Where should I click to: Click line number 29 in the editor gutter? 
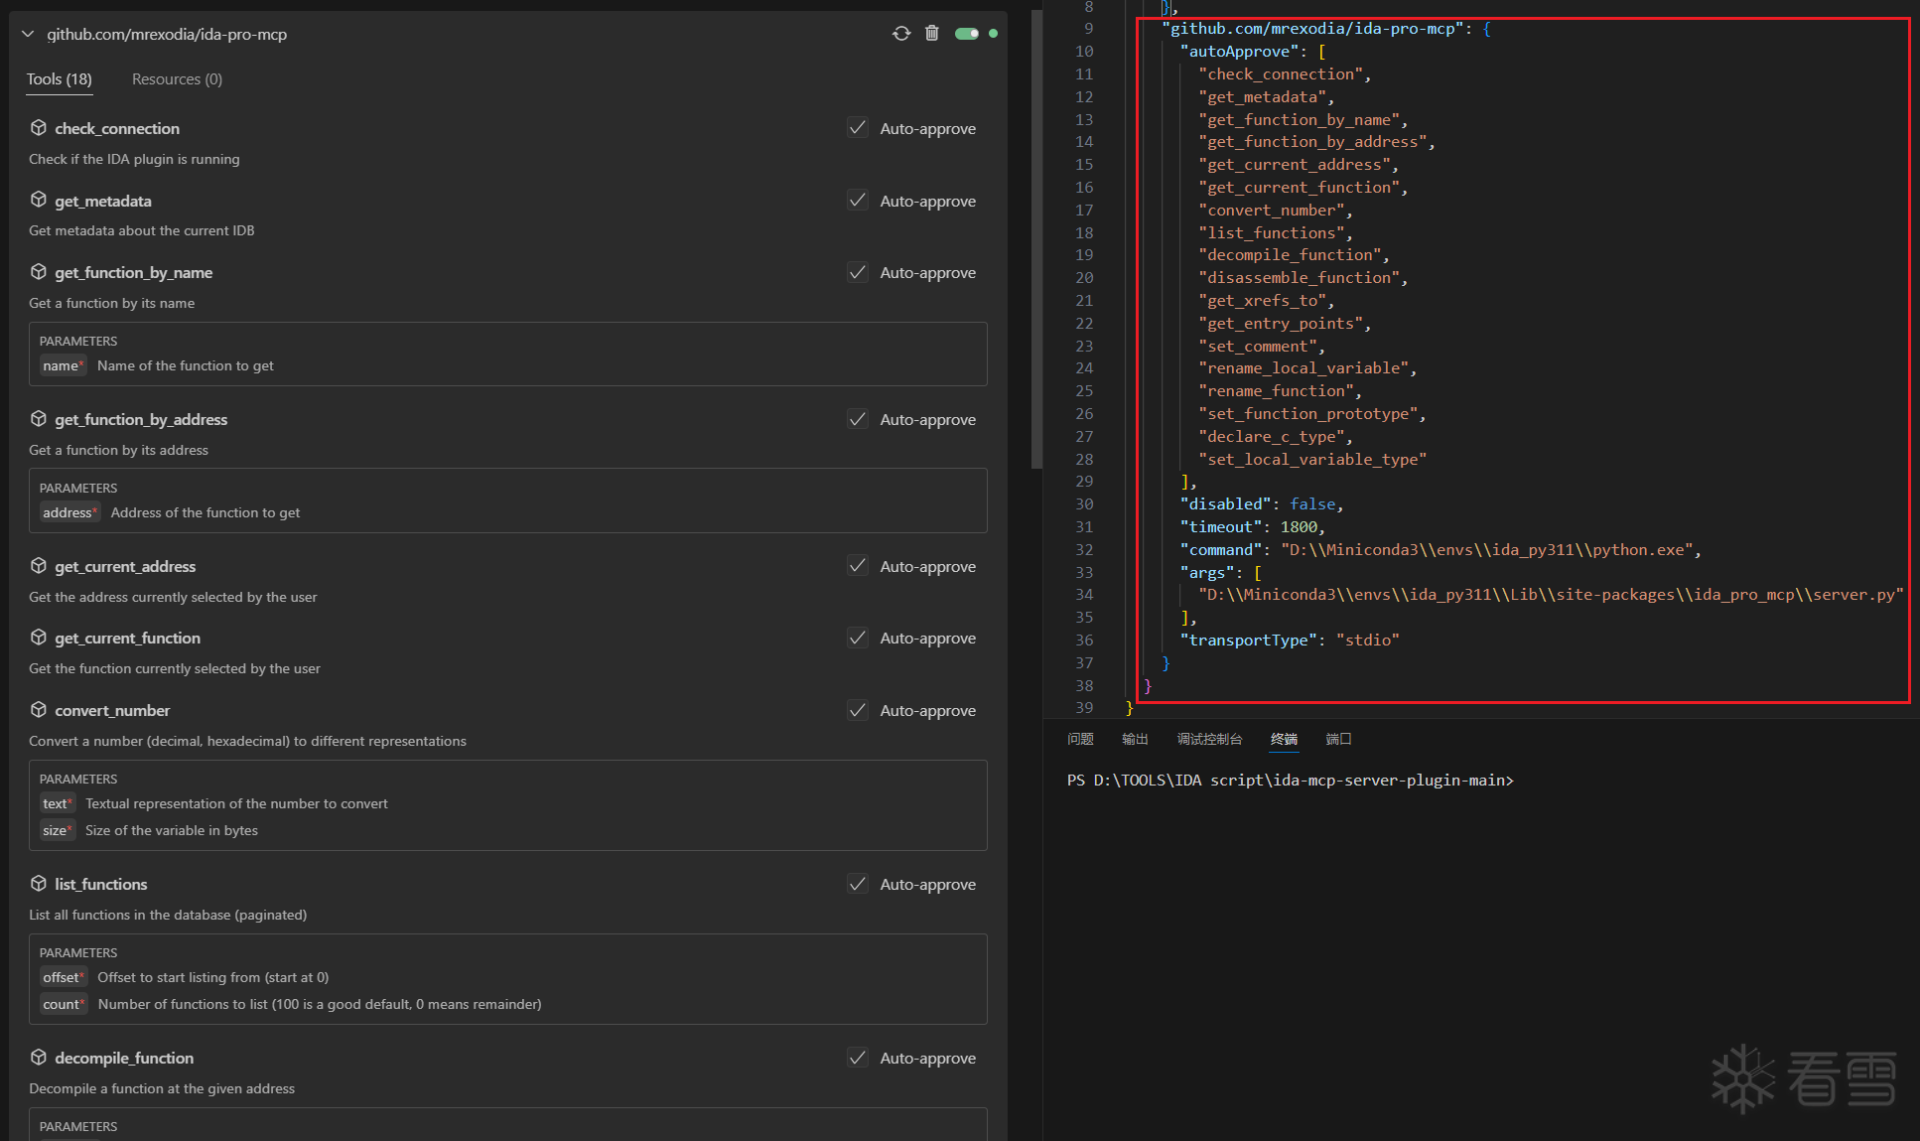pyautogui.click(x=1084, y=481)
